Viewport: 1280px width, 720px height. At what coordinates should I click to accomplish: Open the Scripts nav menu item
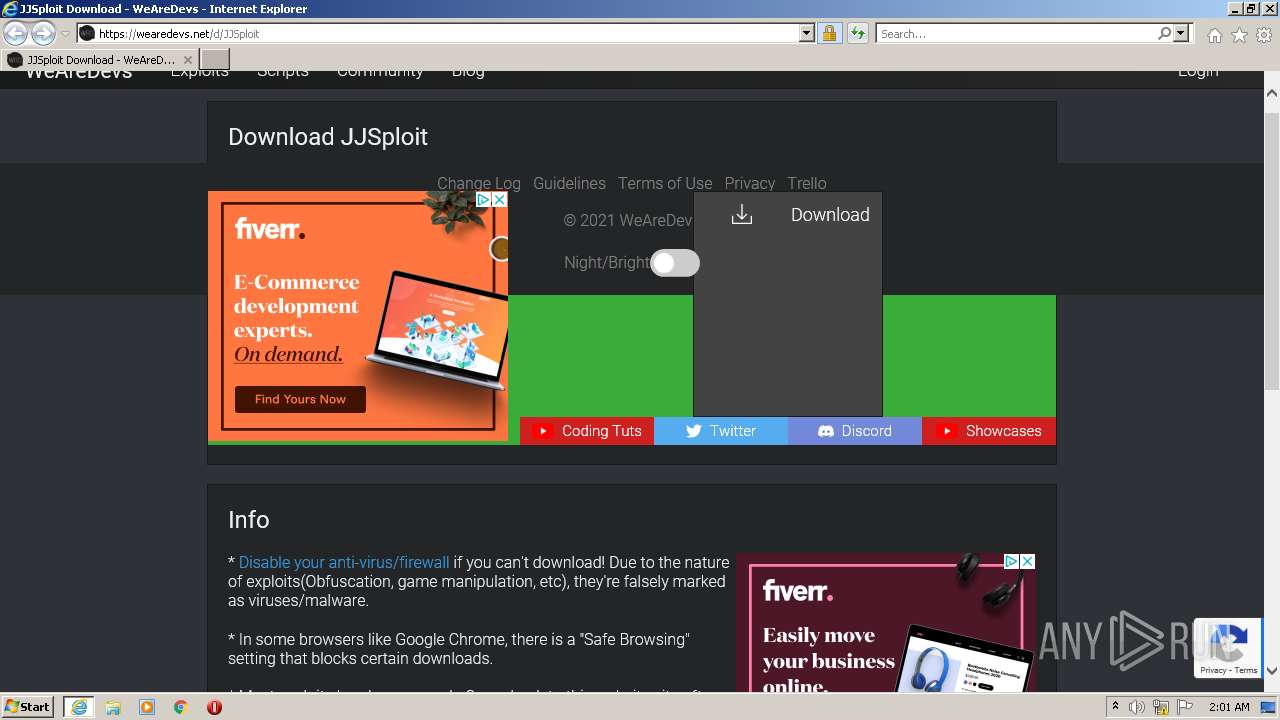pos(283,72)
